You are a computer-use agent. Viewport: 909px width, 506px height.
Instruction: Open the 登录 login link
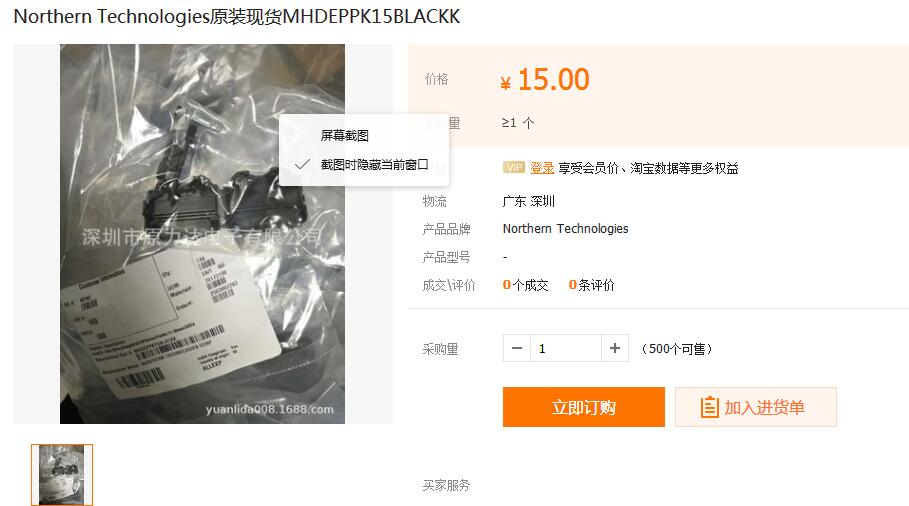coord(542,168)
